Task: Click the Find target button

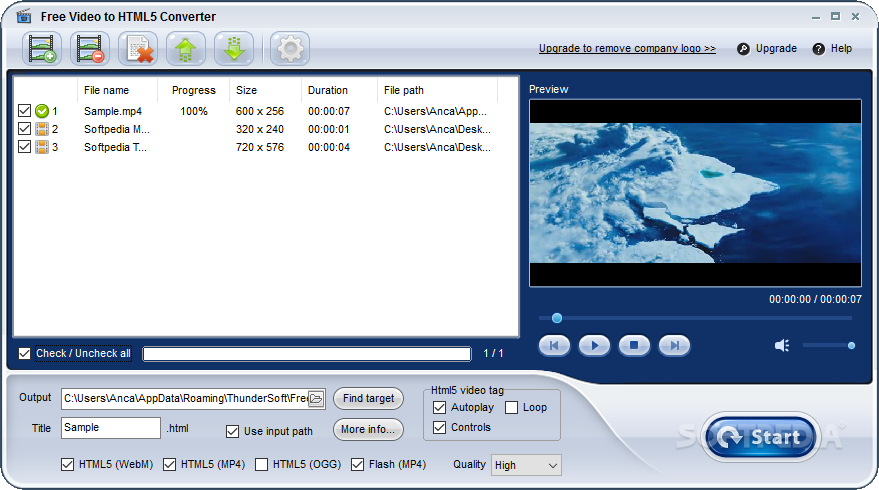Action: [x=368, y=399]
